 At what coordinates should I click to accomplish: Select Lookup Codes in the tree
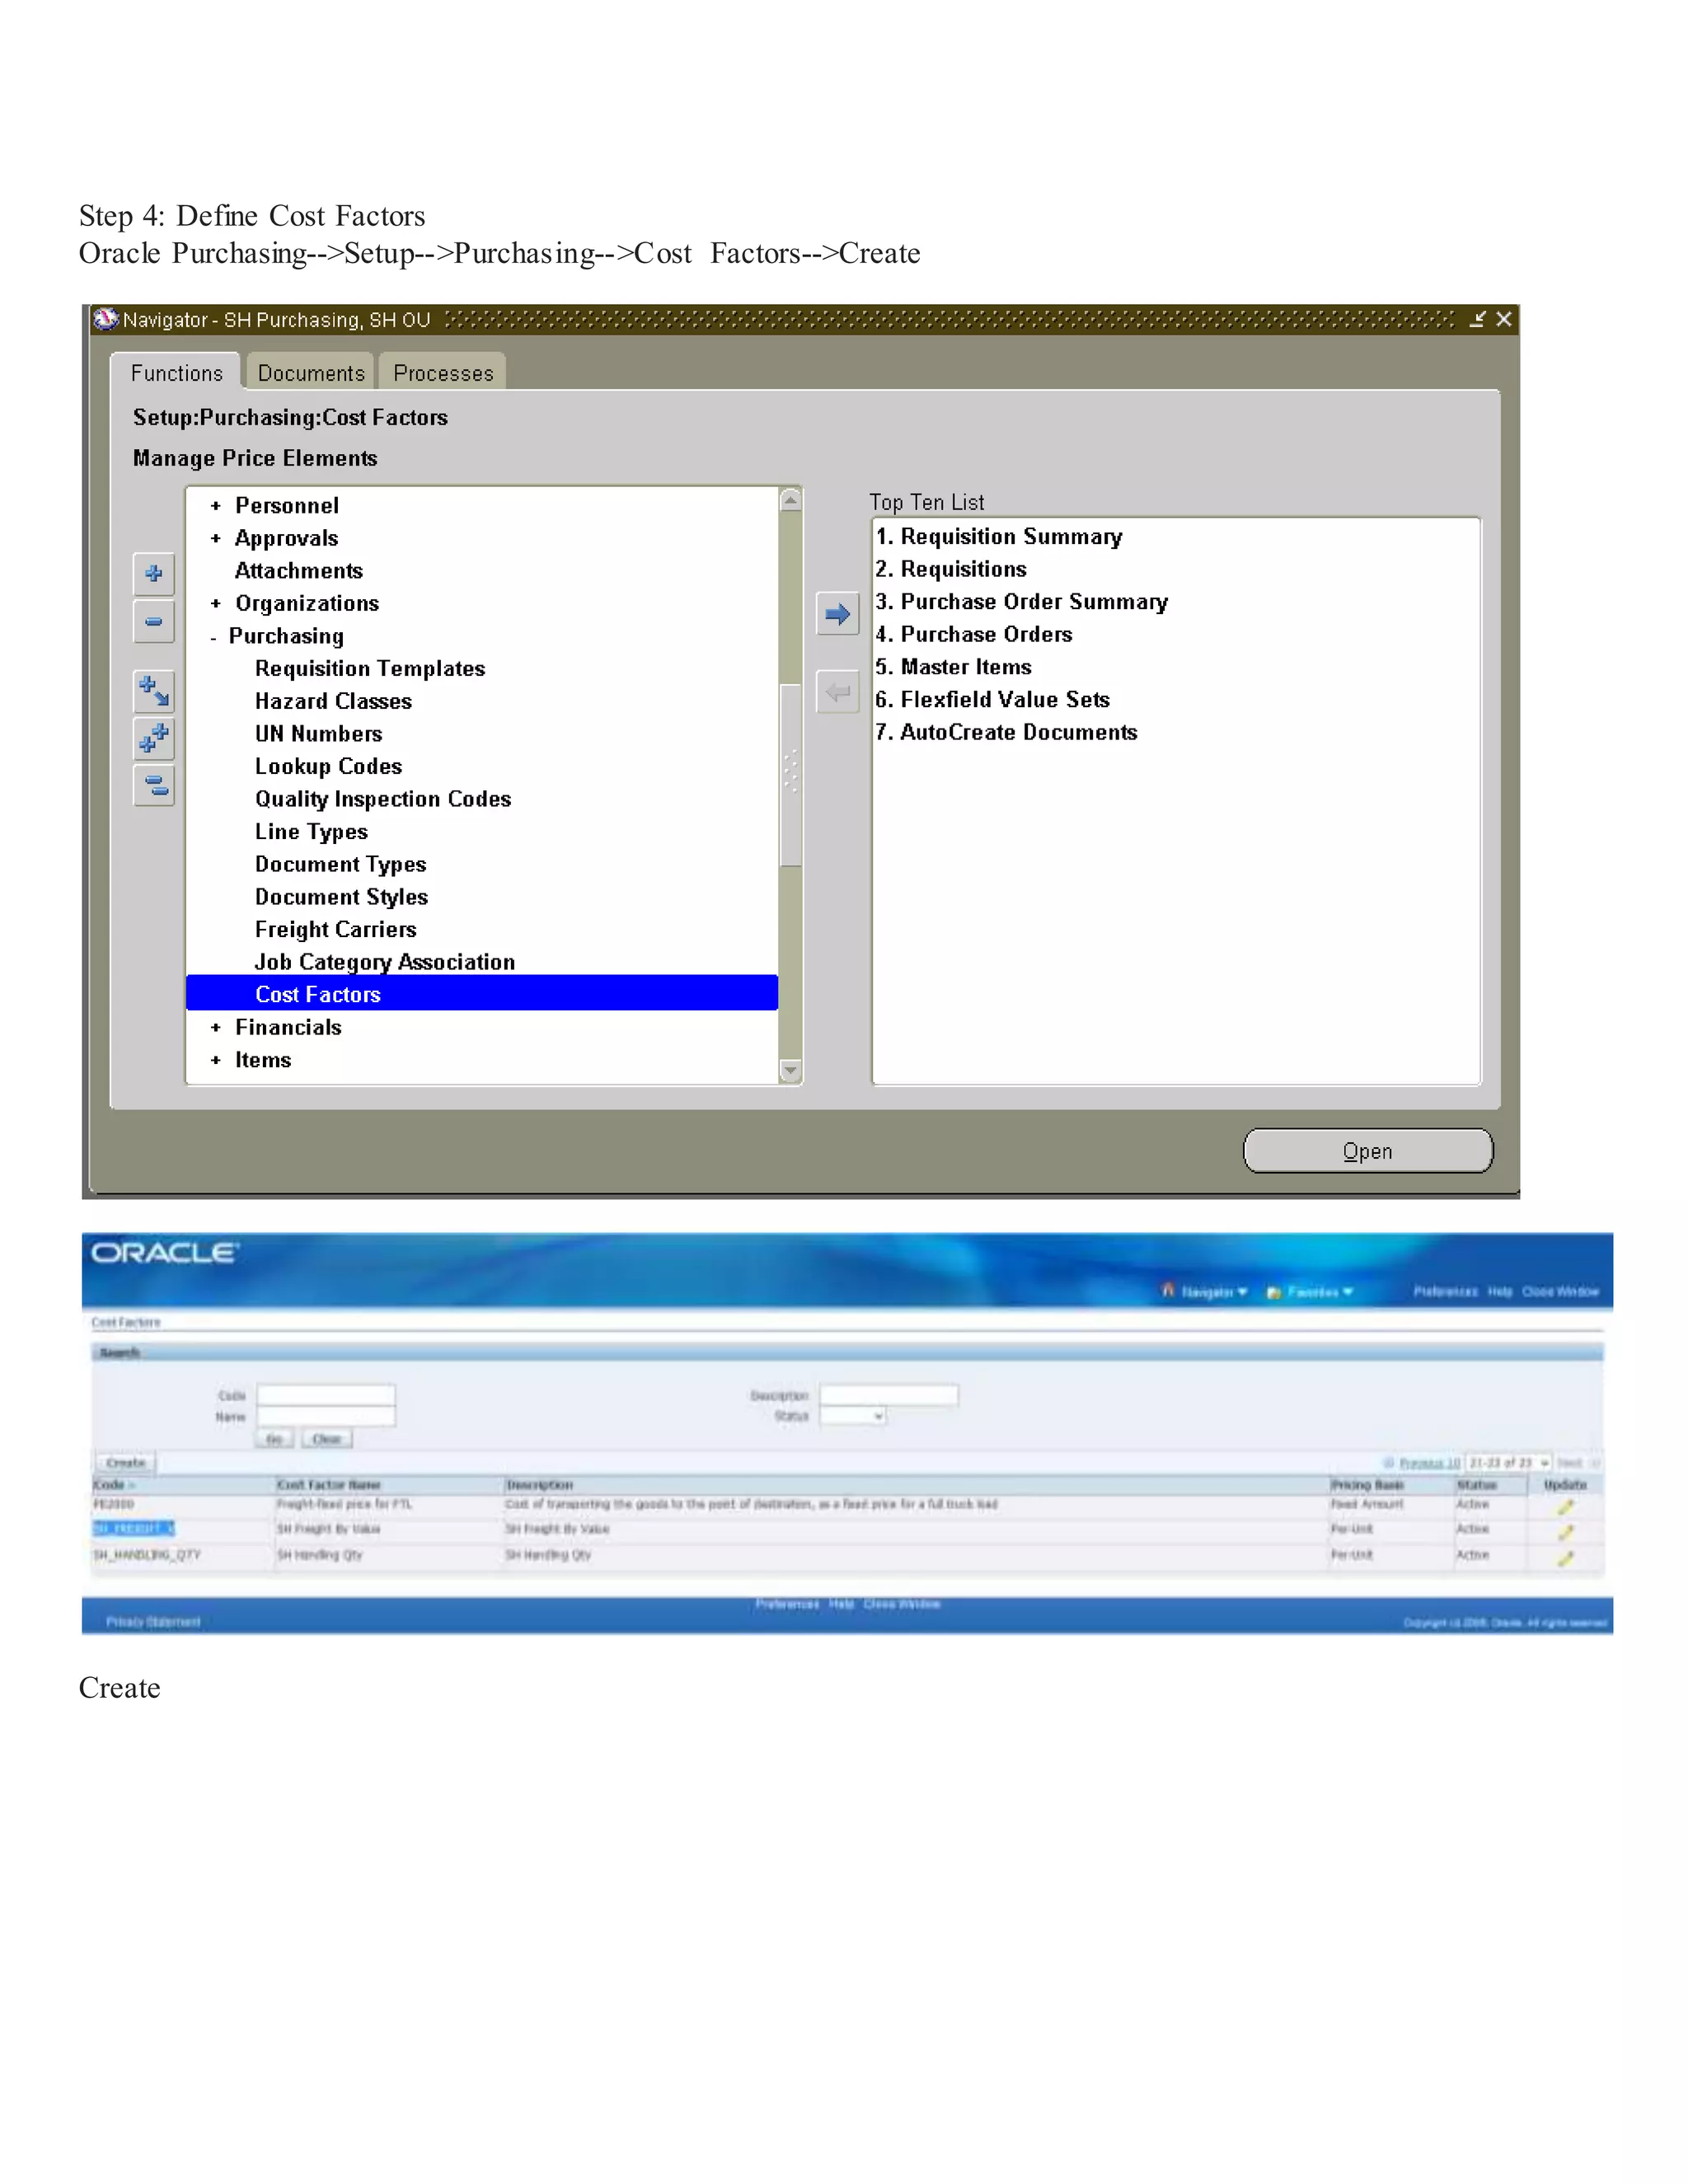[328, 767]
